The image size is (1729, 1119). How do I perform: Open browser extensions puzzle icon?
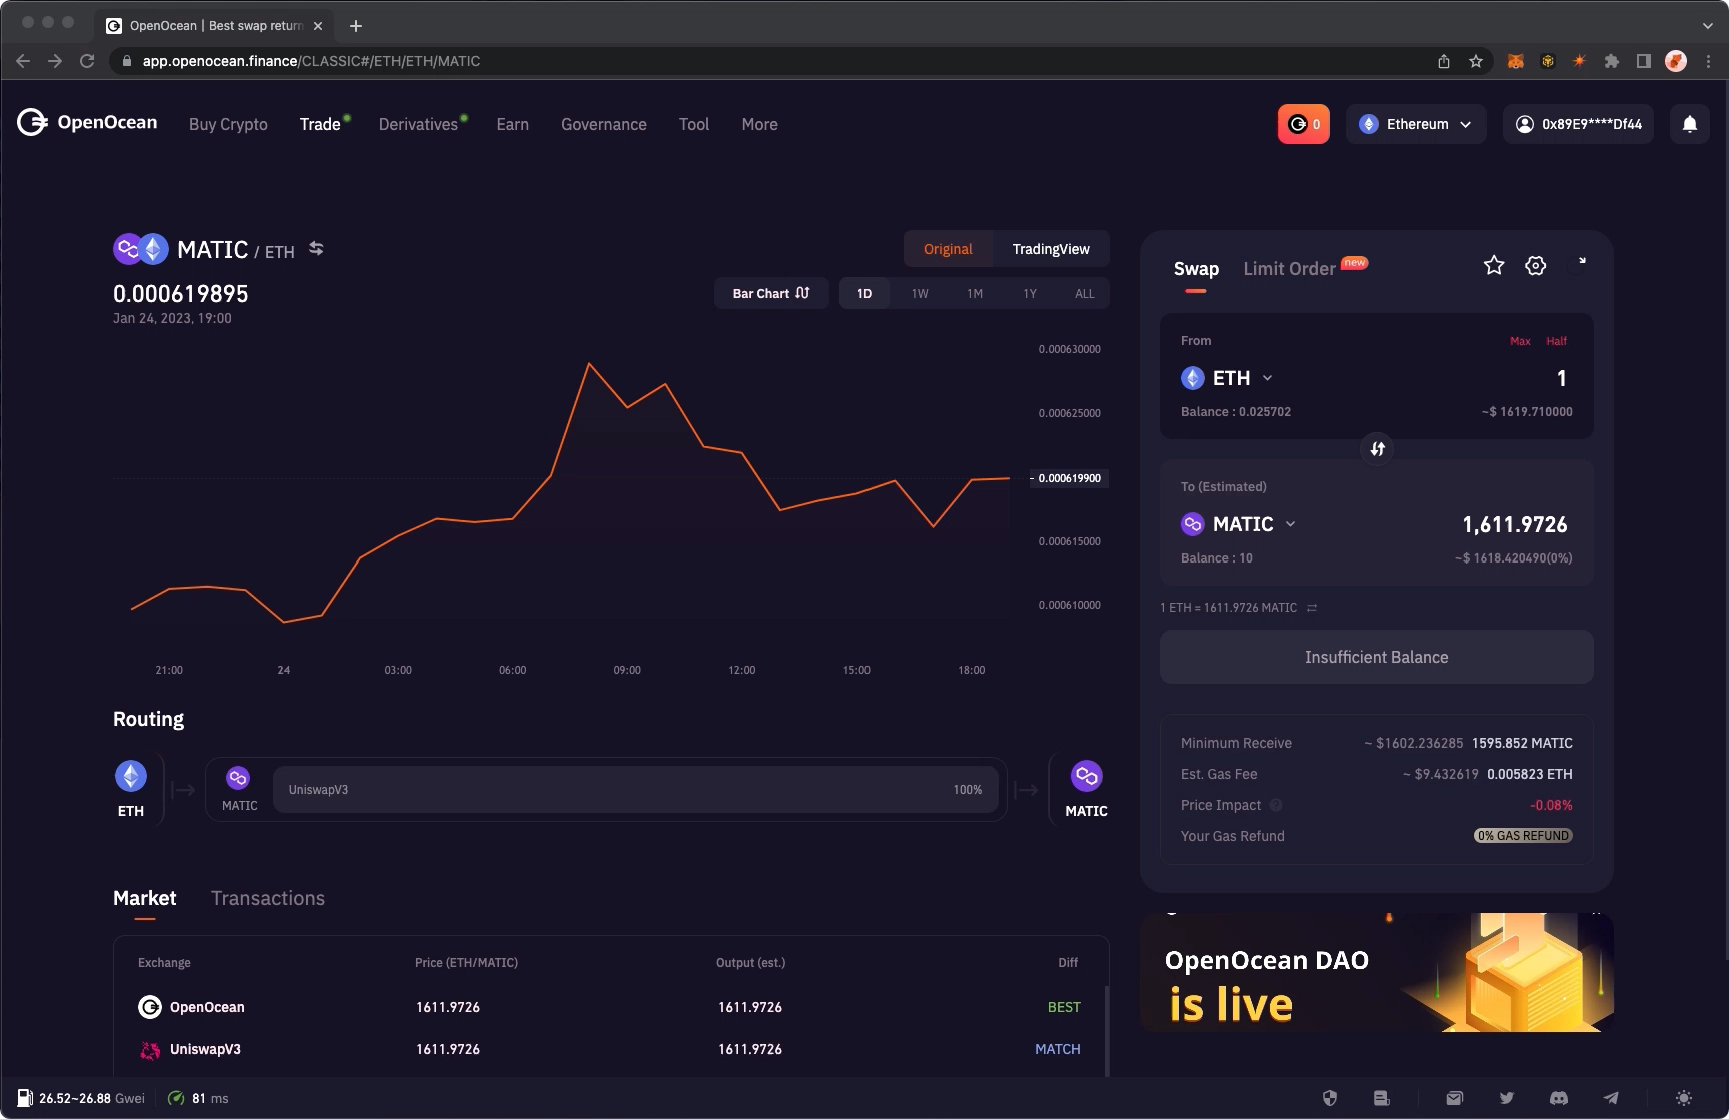coord(1612,61)
